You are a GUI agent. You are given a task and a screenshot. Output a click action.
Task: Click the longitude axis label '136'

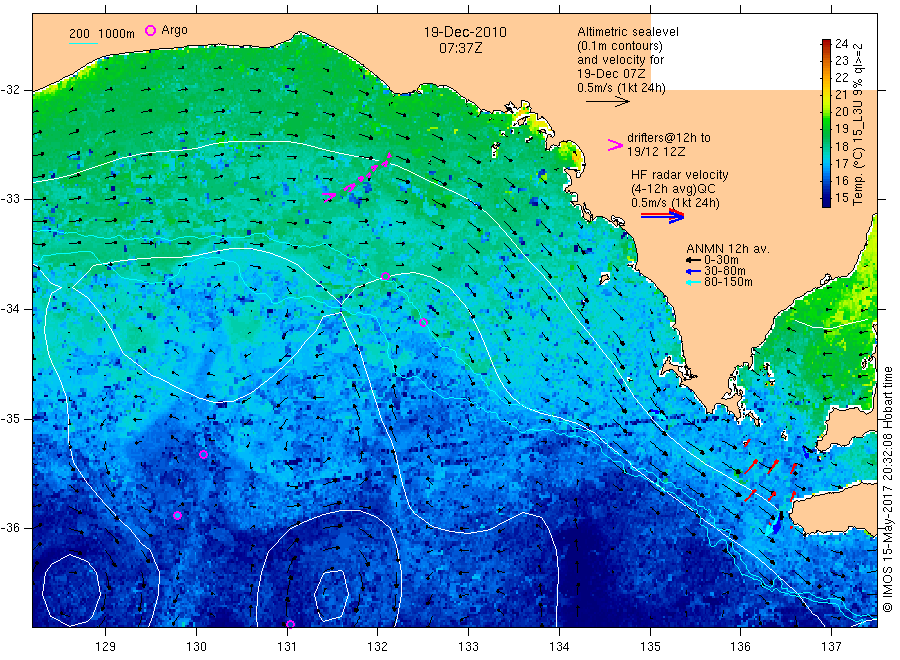pos(740,647)
